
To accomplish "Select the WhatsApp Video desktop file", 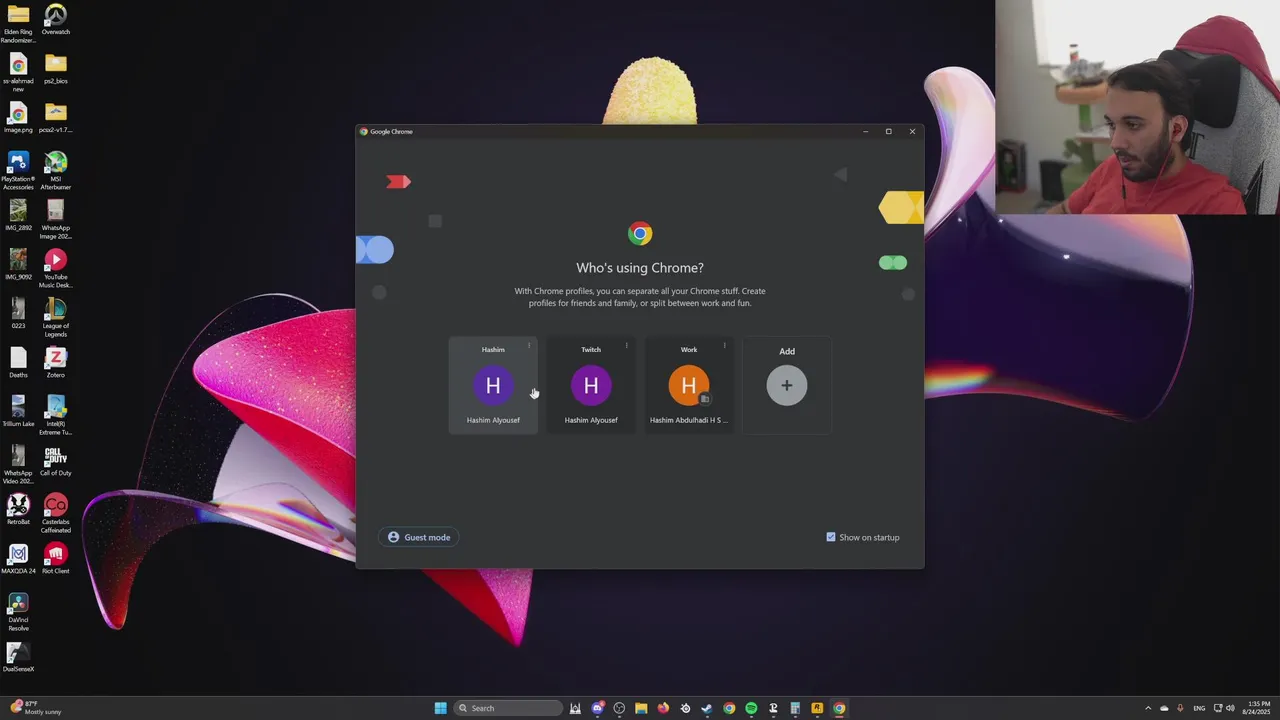I will tap(18, 465).
